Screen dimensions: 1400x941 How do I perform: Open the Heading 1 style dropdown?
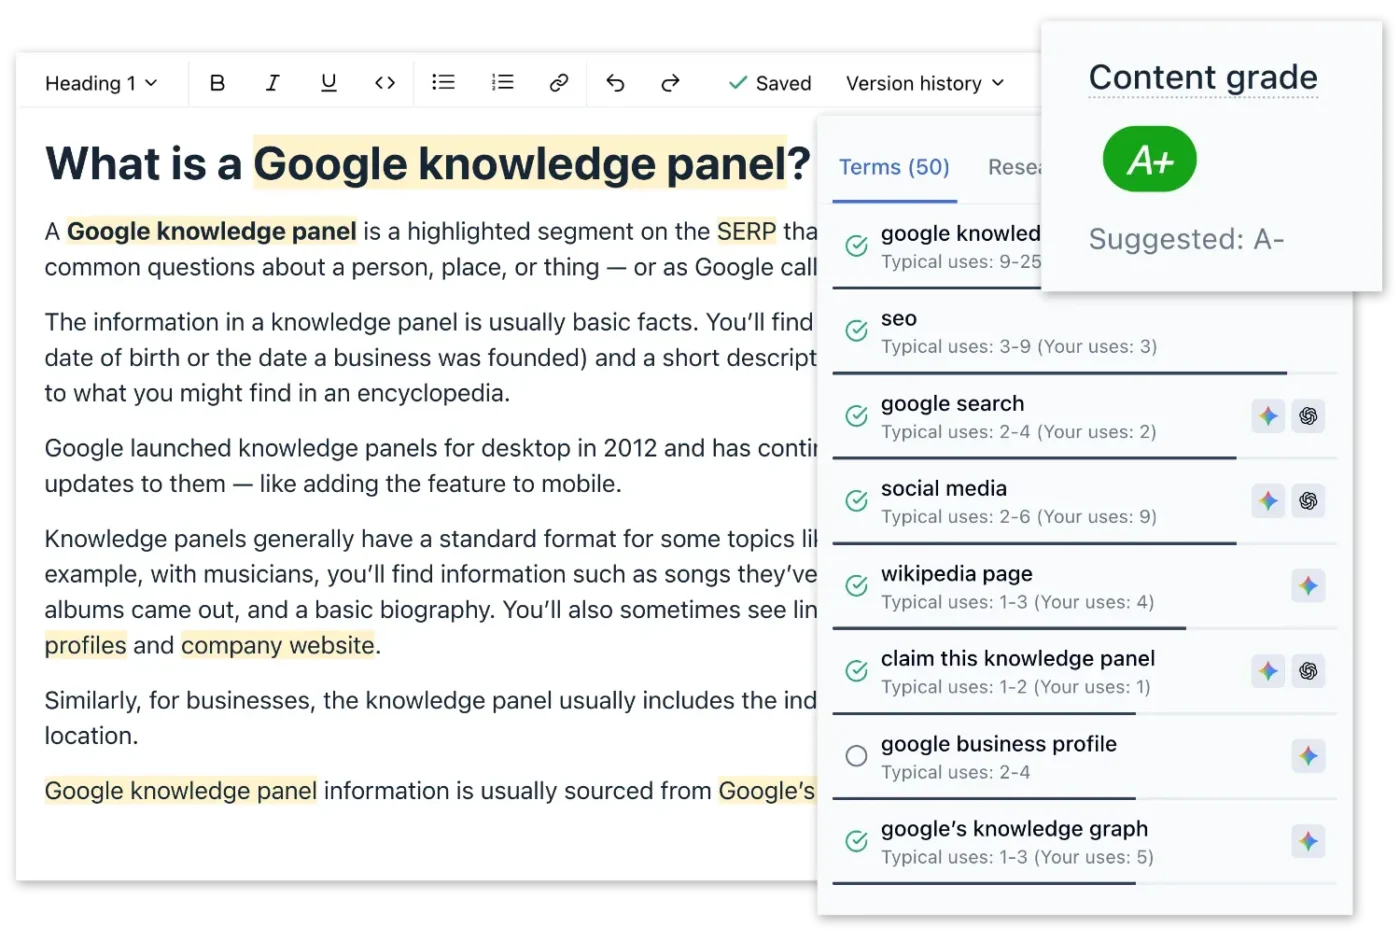[x=100, y=83]
